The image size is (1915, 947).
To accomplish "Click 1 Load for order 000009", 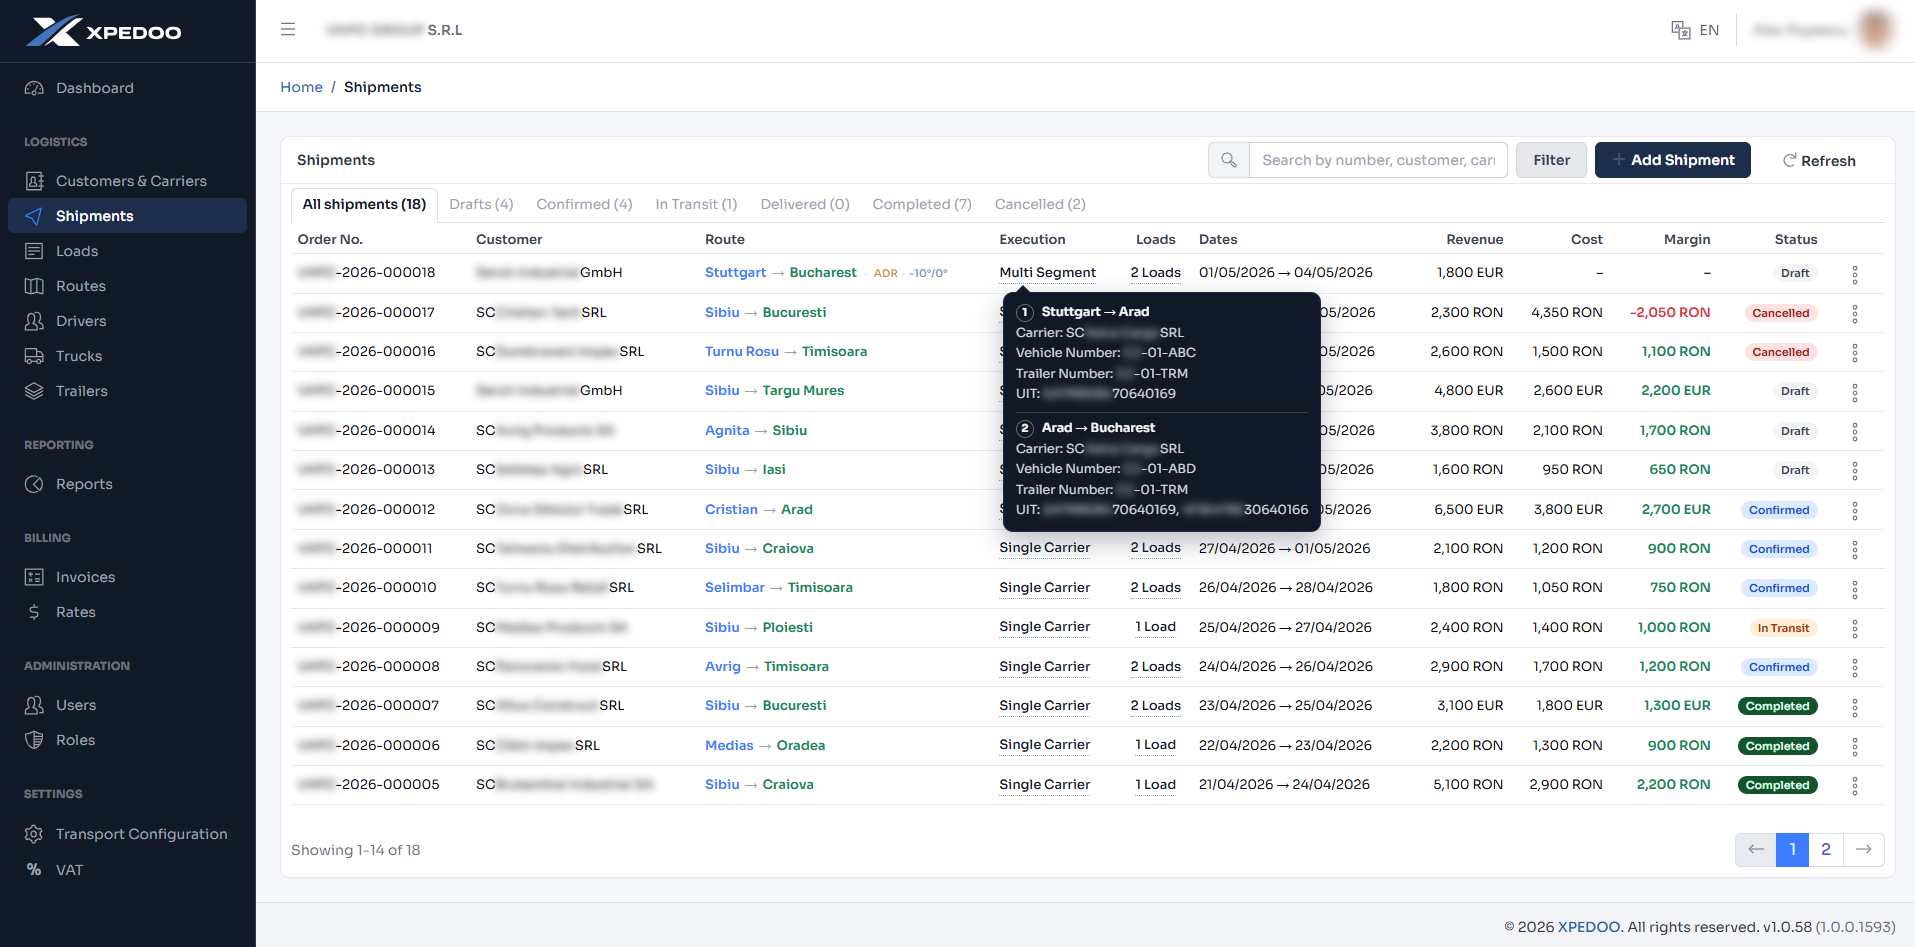I will tap(1156, 627).
